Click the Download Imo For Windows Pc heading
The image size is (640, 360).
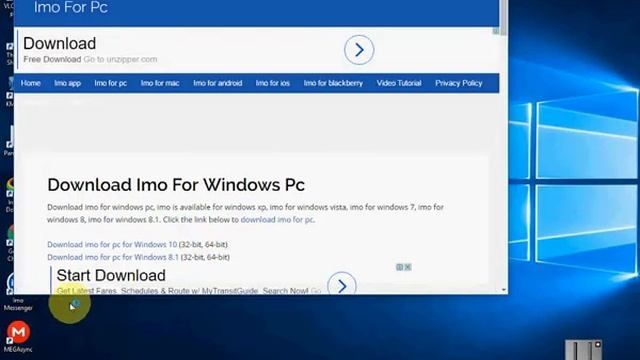(x=176, y=185)
